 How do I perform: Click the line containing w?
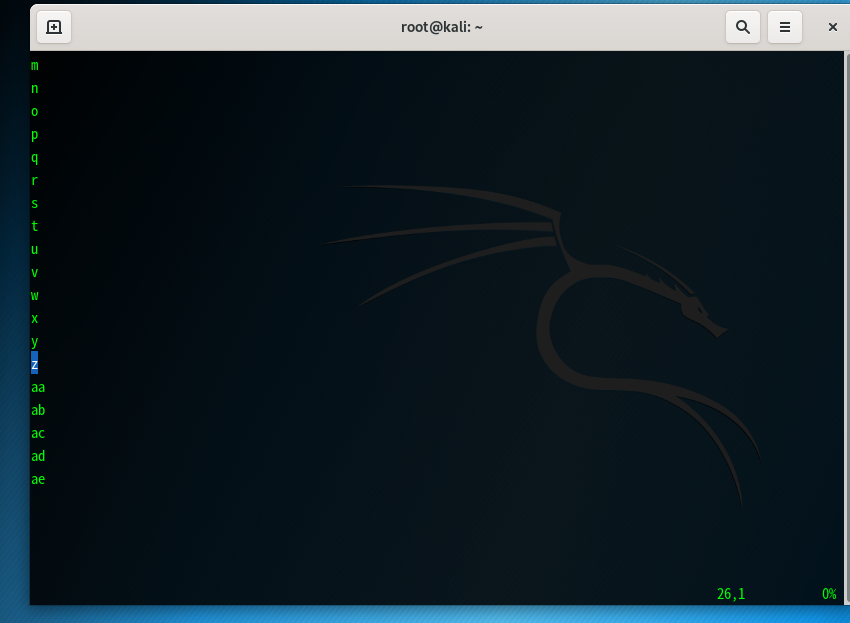click(35, 296)
